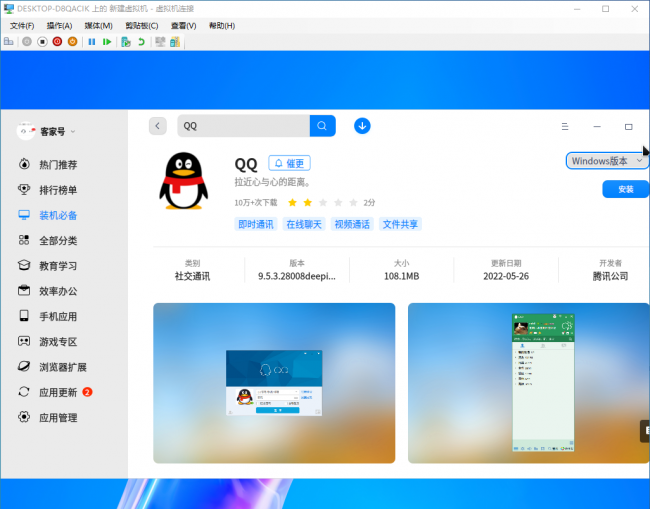The height and width of the screenshot is (509, 650).
Task: Click the third grey rating star
Action: pos(323,203)
